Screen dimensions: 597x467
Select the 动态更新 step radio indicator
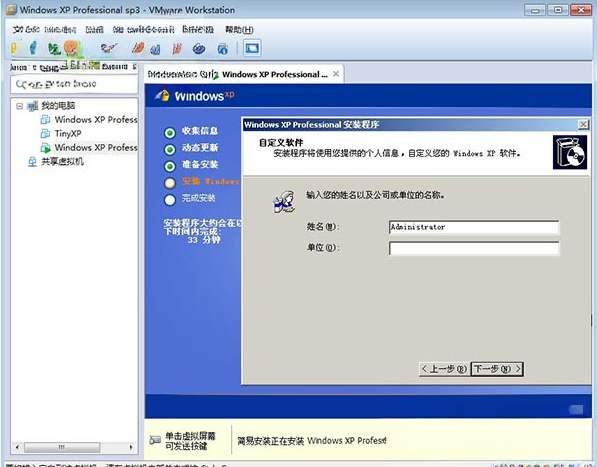pyautogui.click(x=170, y=150)
